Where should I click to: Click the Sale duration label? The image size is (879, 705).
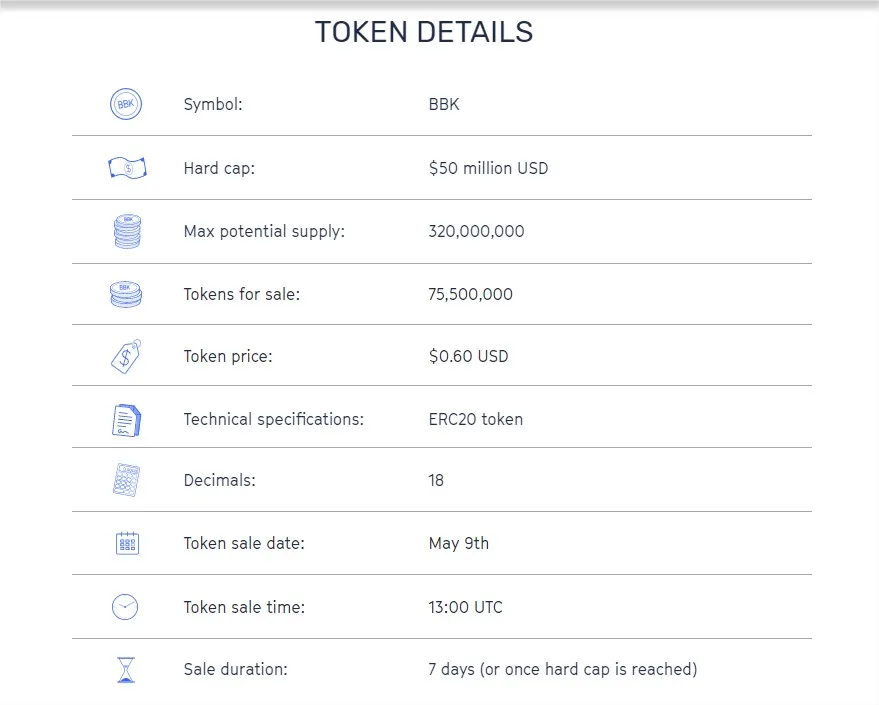(235, 669)
